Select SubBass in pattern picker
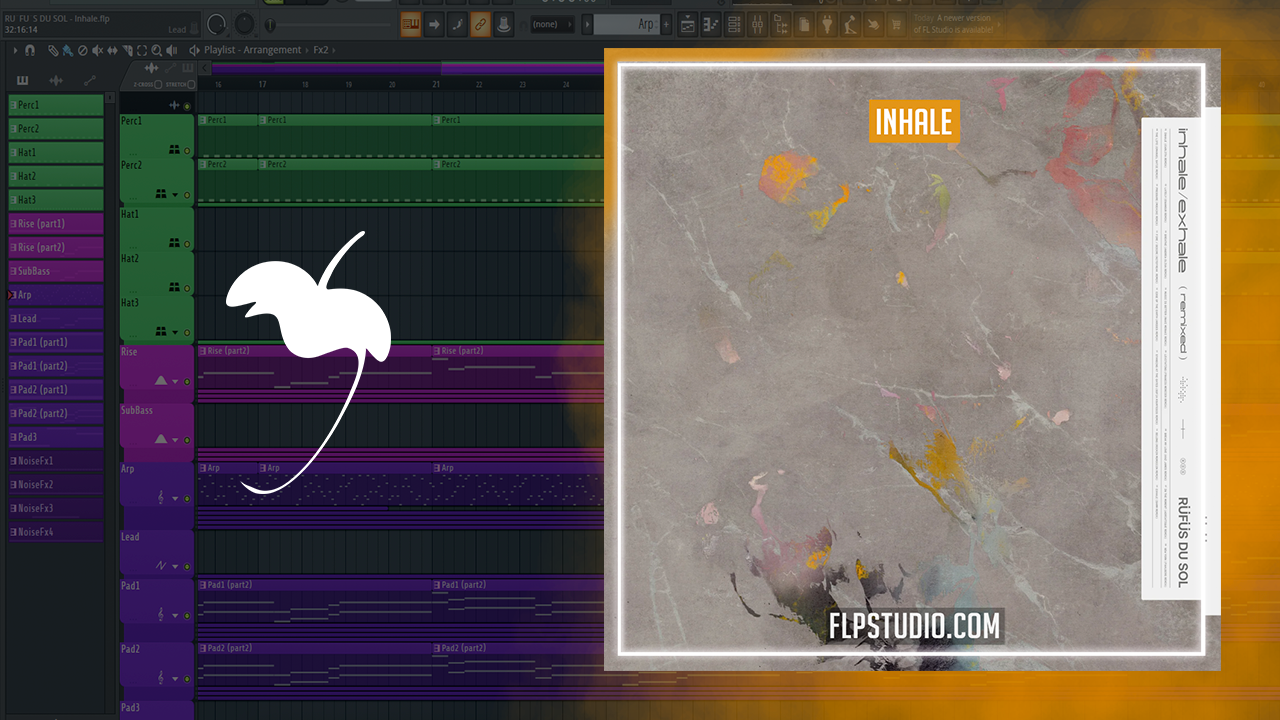The image size is (1280, 720). 56,271
